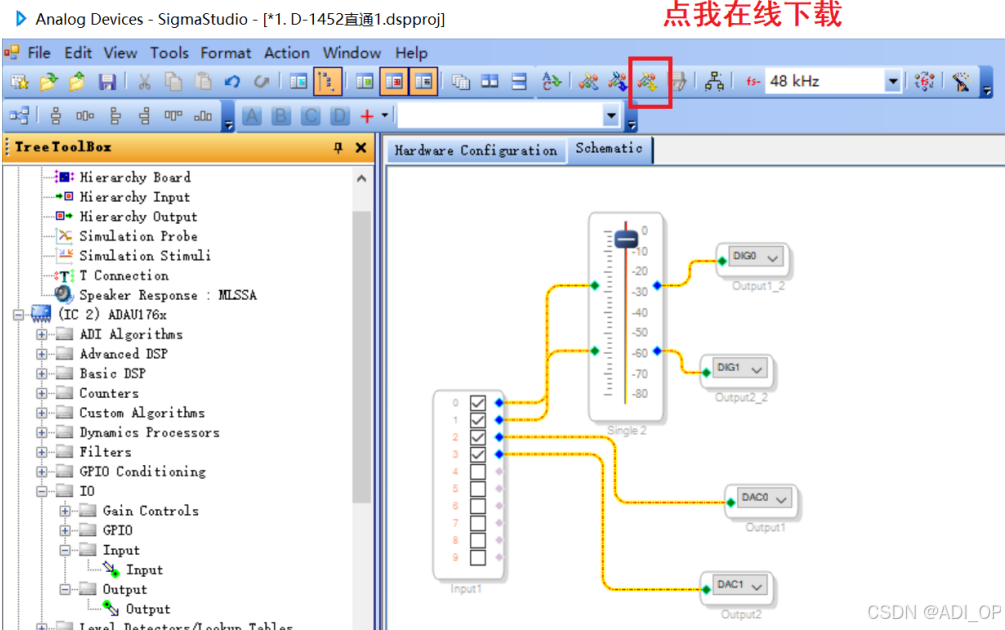This screenshot has height=630, width=1005.
Task: Expand the ADI Algorithms folder
Action: (x=42, y=335)
